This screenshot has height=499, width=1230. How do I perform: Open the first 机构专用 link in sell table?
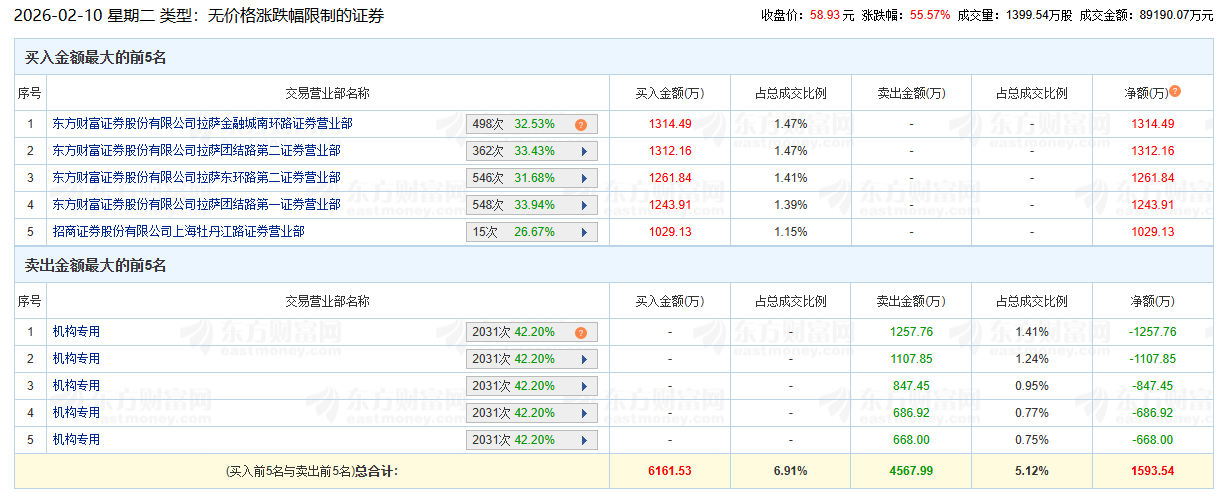point(76,332)
